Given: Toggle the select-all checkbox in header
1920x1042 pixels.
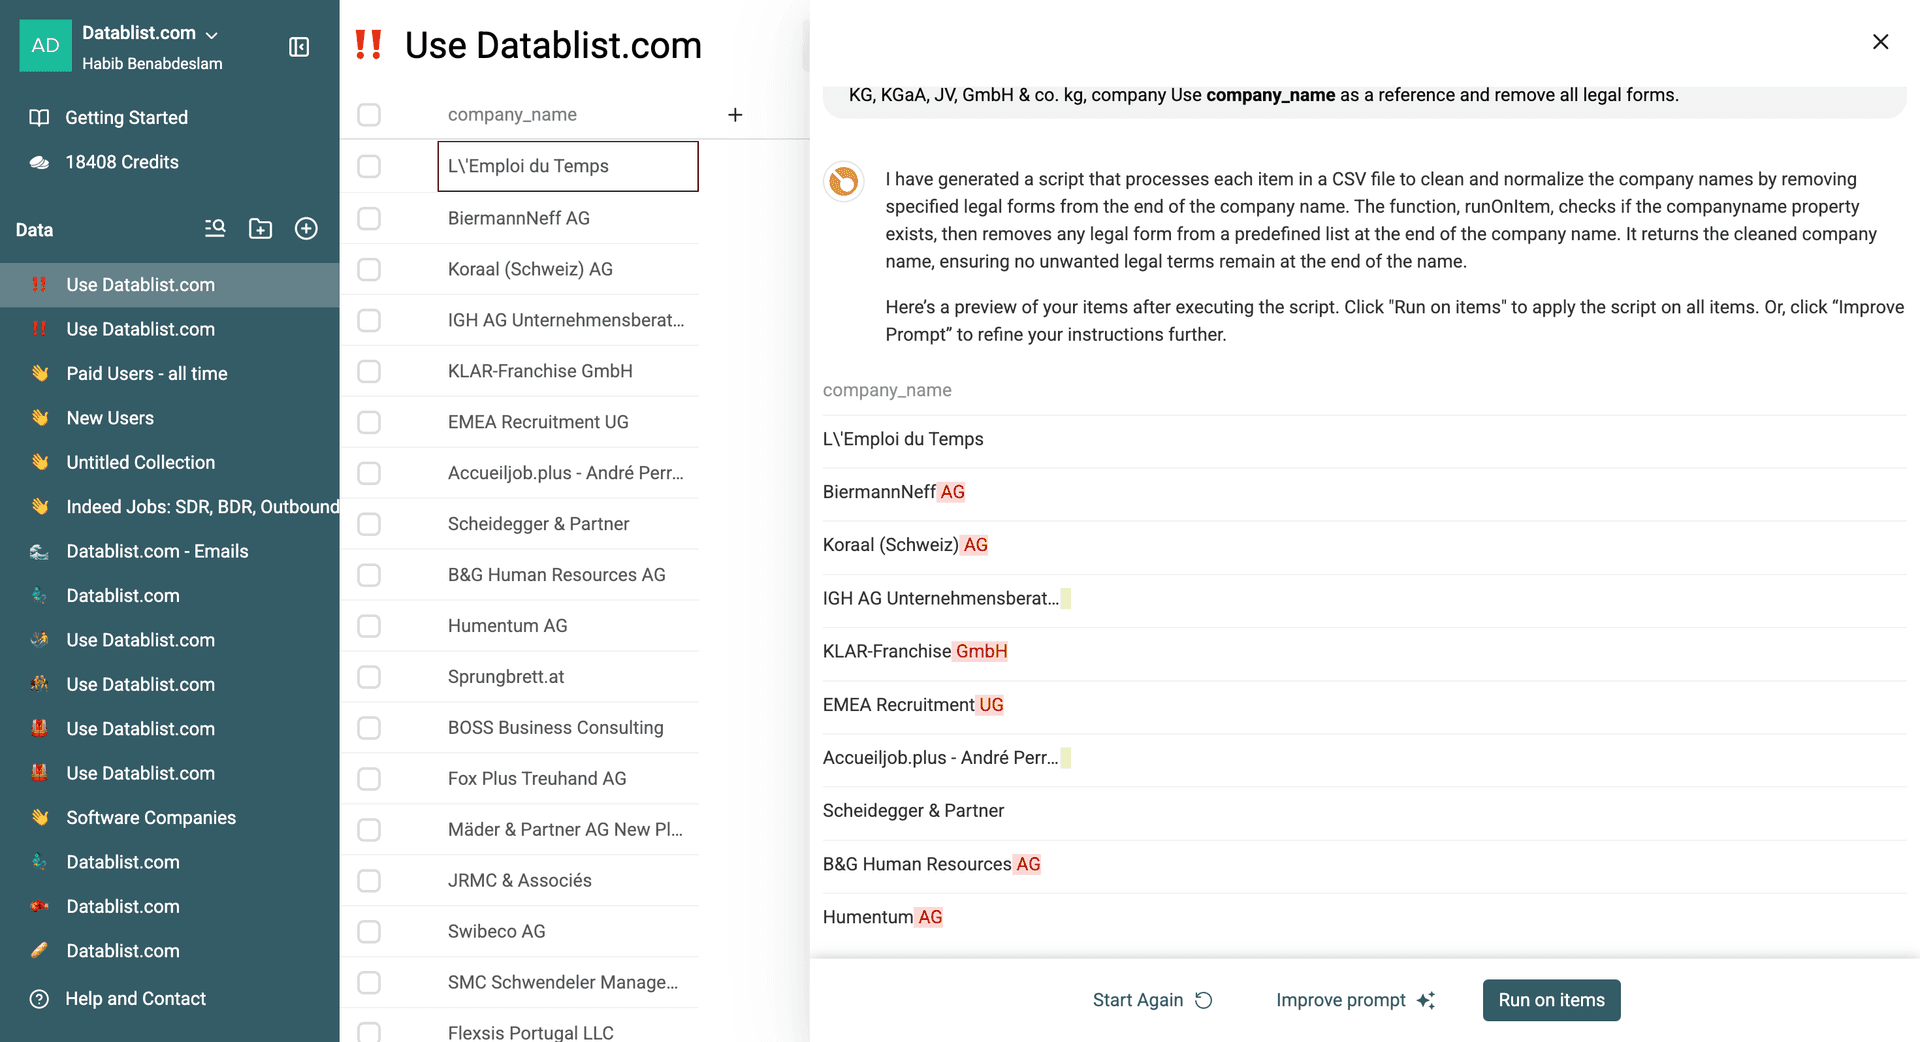Looking at the screenshot, I should (x=369, y=115).
